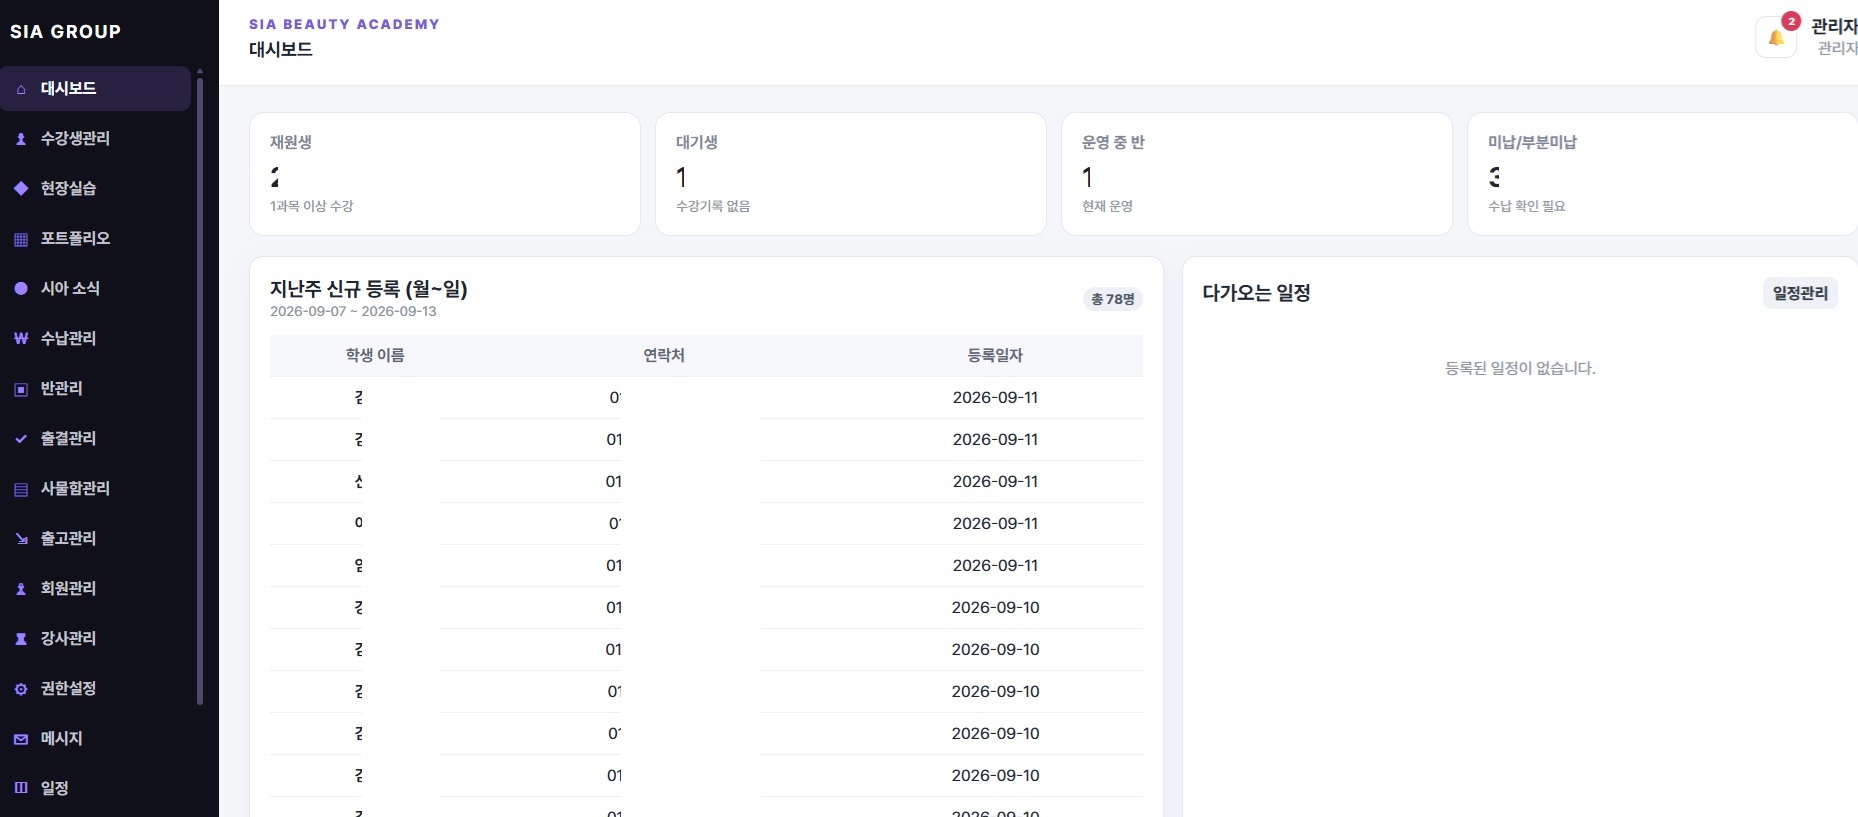Viewport: 1858px width, 817px height.
Task: Open the 대기생 summary card
Action: pyautogui.click(x=851, y=174)
